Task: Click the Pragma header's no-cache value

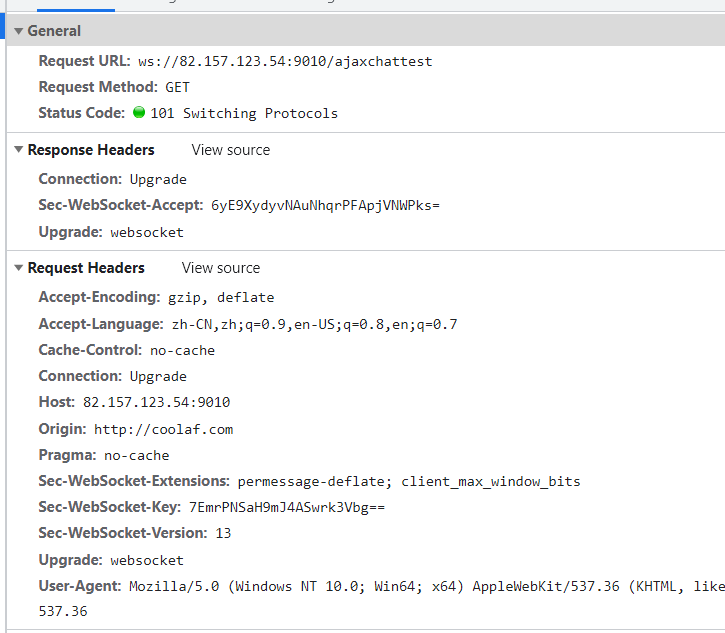Action: click(136, 455)
